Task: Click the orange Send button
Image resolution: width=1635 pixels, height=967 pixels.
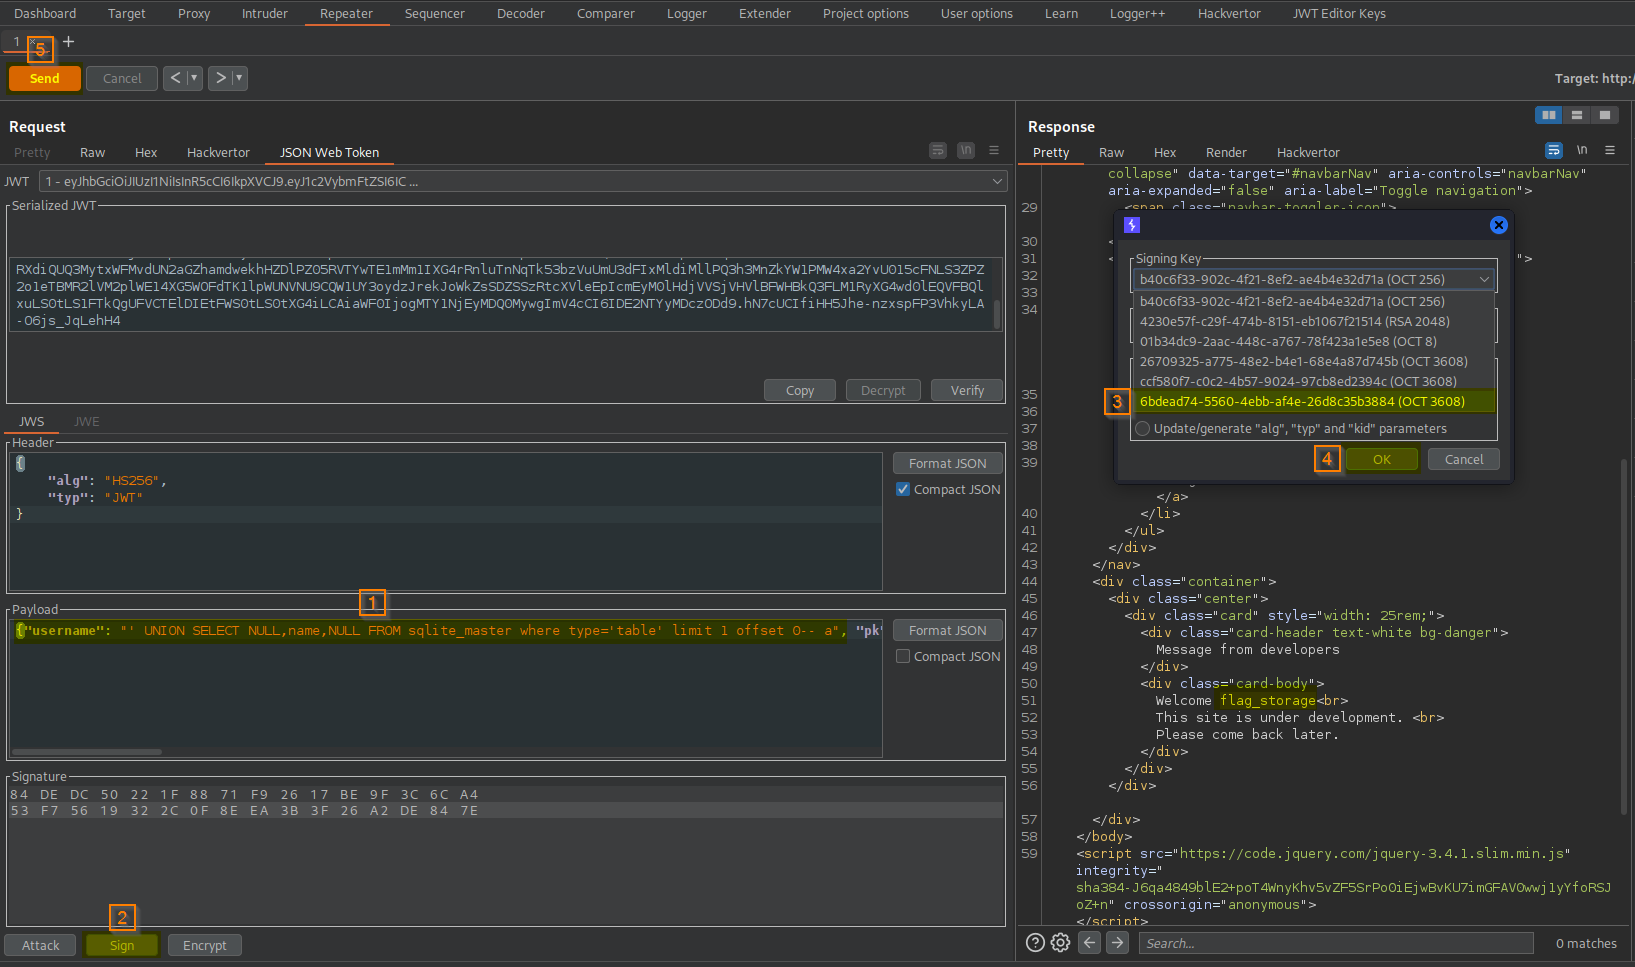Action: click(x=44, y=78)
